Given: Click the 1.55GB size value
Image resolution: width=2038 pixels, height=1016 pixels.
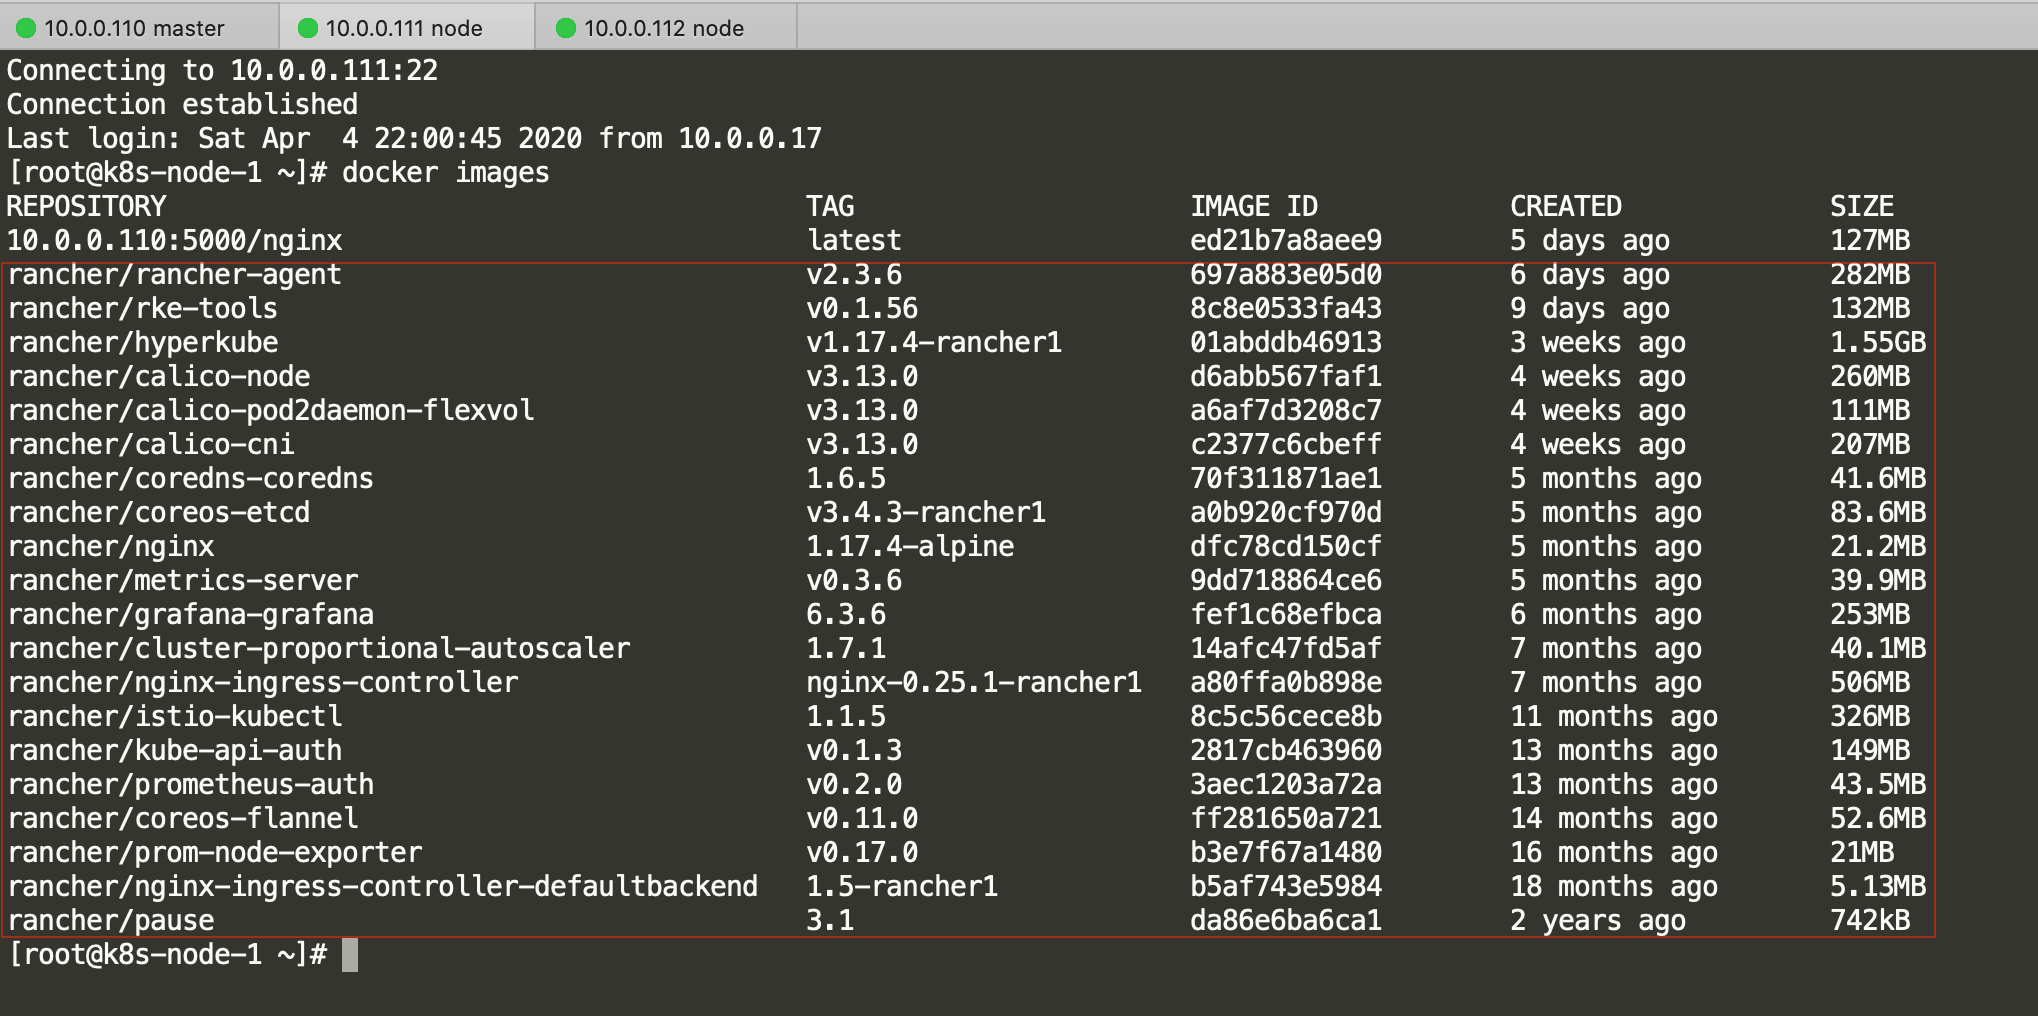Looking at the screenshot, I should pos(1878,343).
